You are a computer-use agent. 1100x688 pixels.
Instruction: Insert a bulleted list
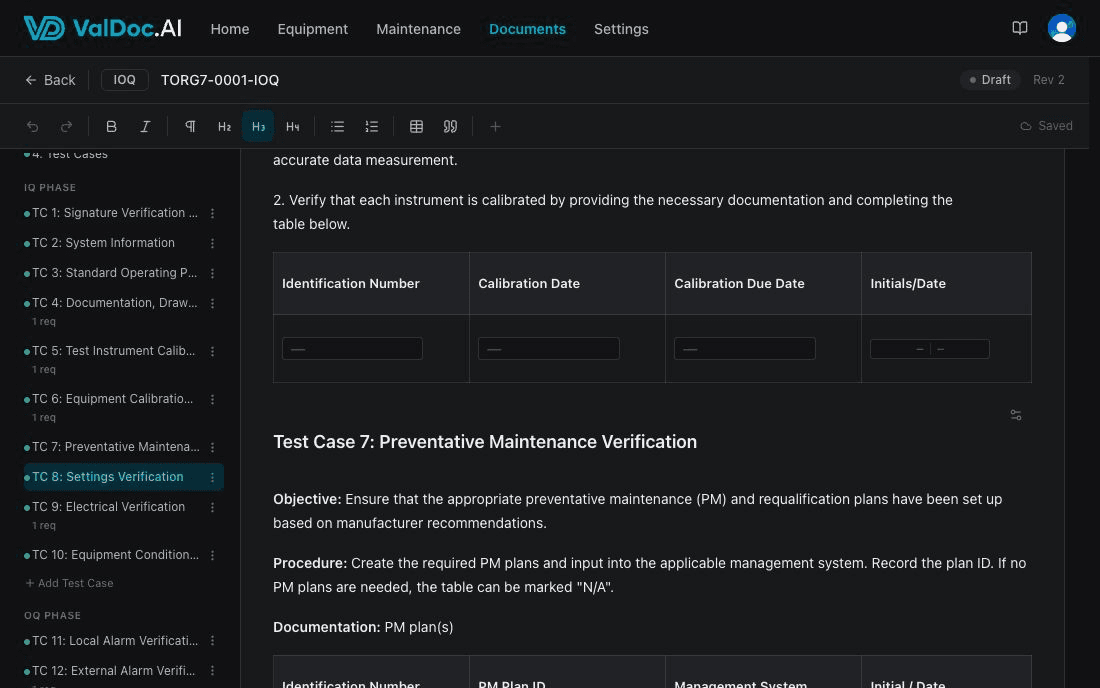click(x=337, y=126)
